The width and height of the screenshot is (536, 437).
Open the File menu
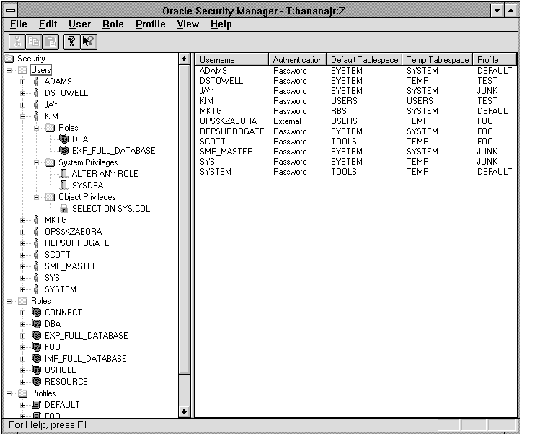click(18, 24)
